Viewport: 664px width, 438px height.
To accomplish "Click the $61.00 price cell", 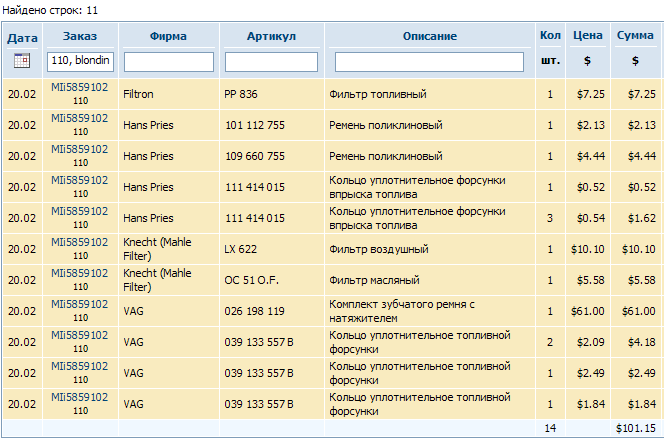I will tap(588, 312).
